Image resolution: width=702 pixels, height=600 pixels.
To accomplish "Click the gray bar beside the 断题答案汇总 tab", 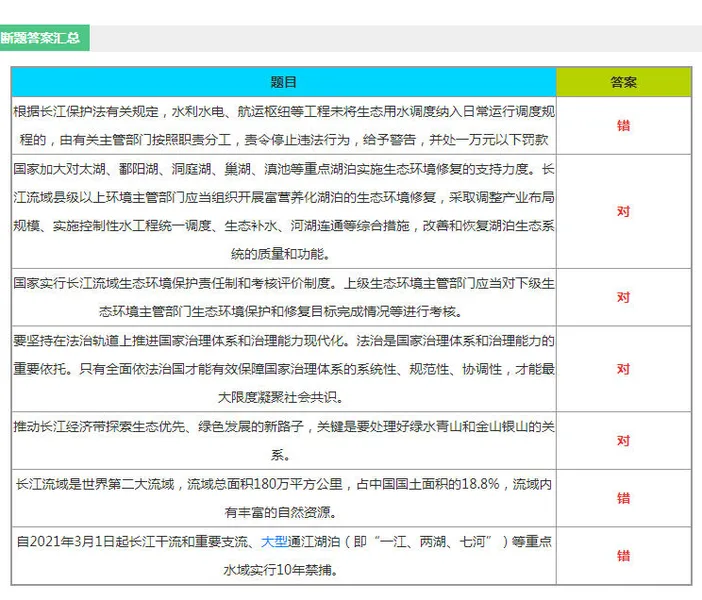I will tap(400, 38).
